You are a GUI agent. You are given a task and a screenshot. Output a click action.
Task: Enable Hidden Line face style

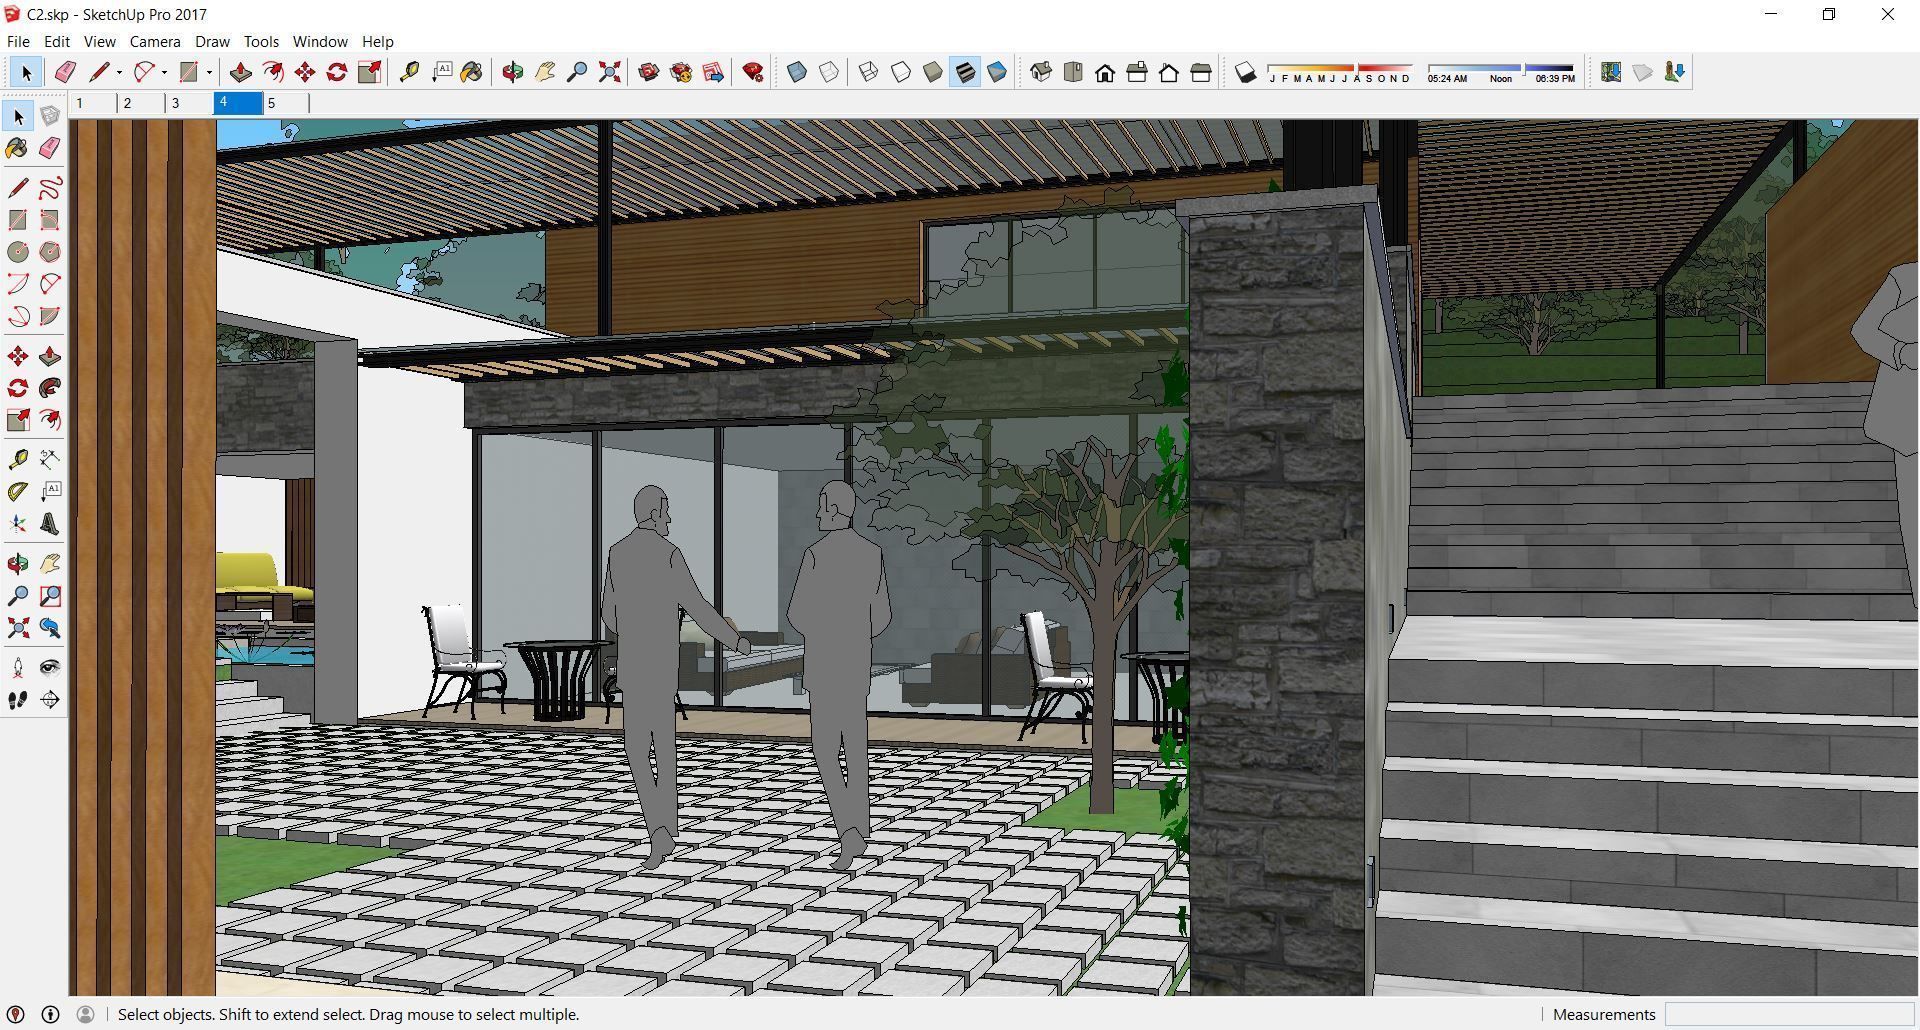(901, 72)
